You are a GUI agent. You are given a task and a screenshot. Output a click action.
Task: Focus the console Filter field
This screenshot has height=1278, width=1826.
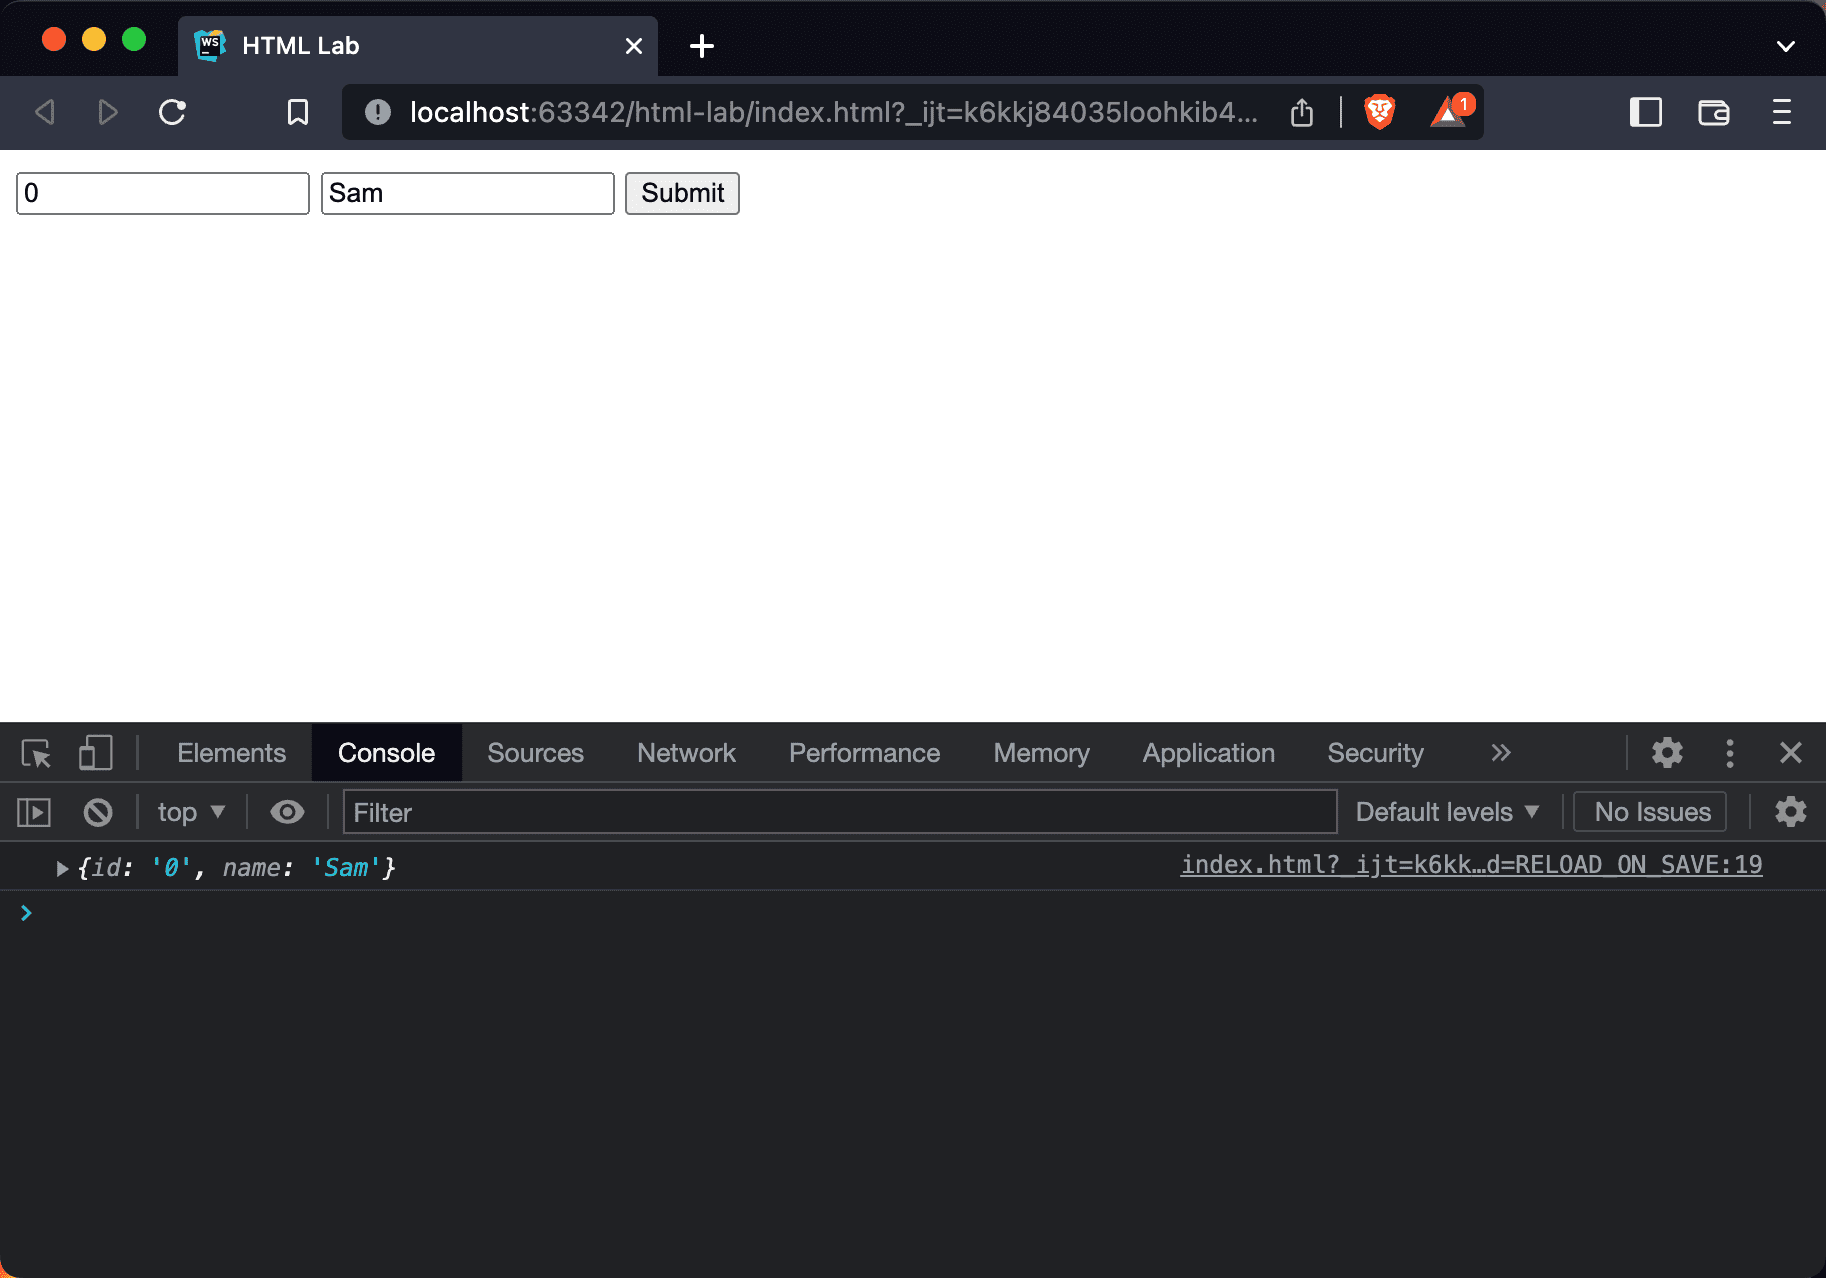(x=839, y=812)
